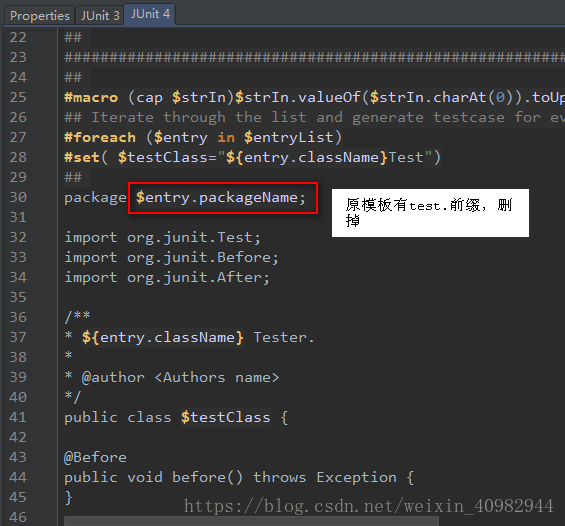Image resolution: width=565 pixels, height=526 pixels.
Task: Click line number 41 in gutter
Action: [x=18, y=418]
